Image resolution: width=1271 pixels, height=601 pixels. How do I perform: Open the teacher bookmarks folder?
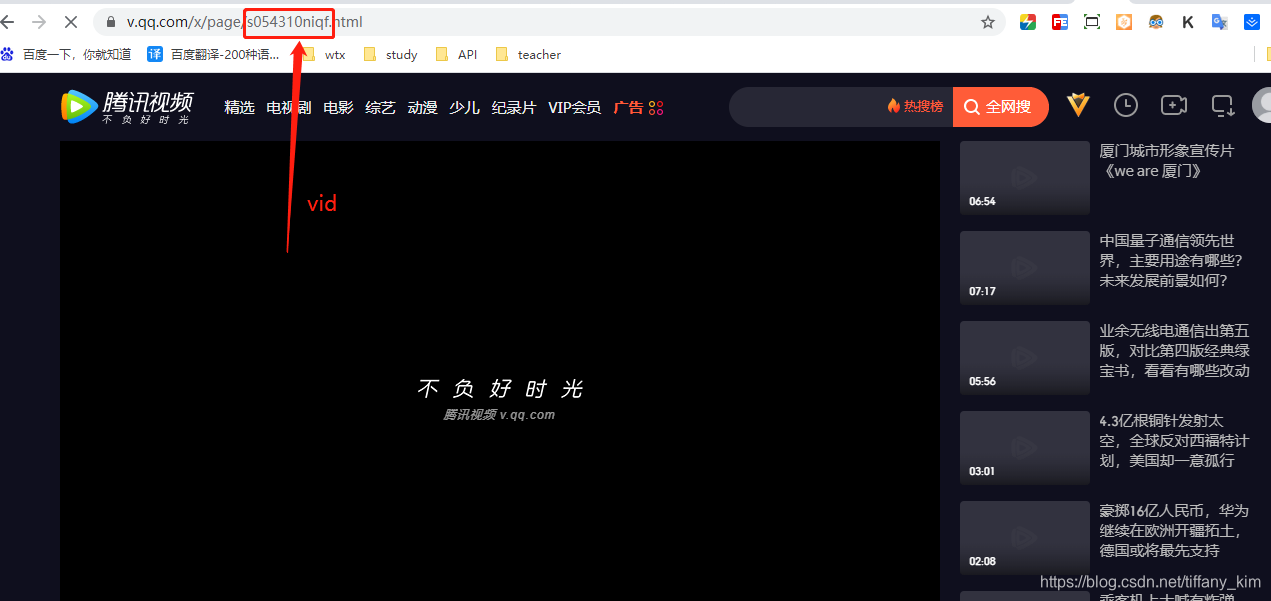click(x=529, y=55)
